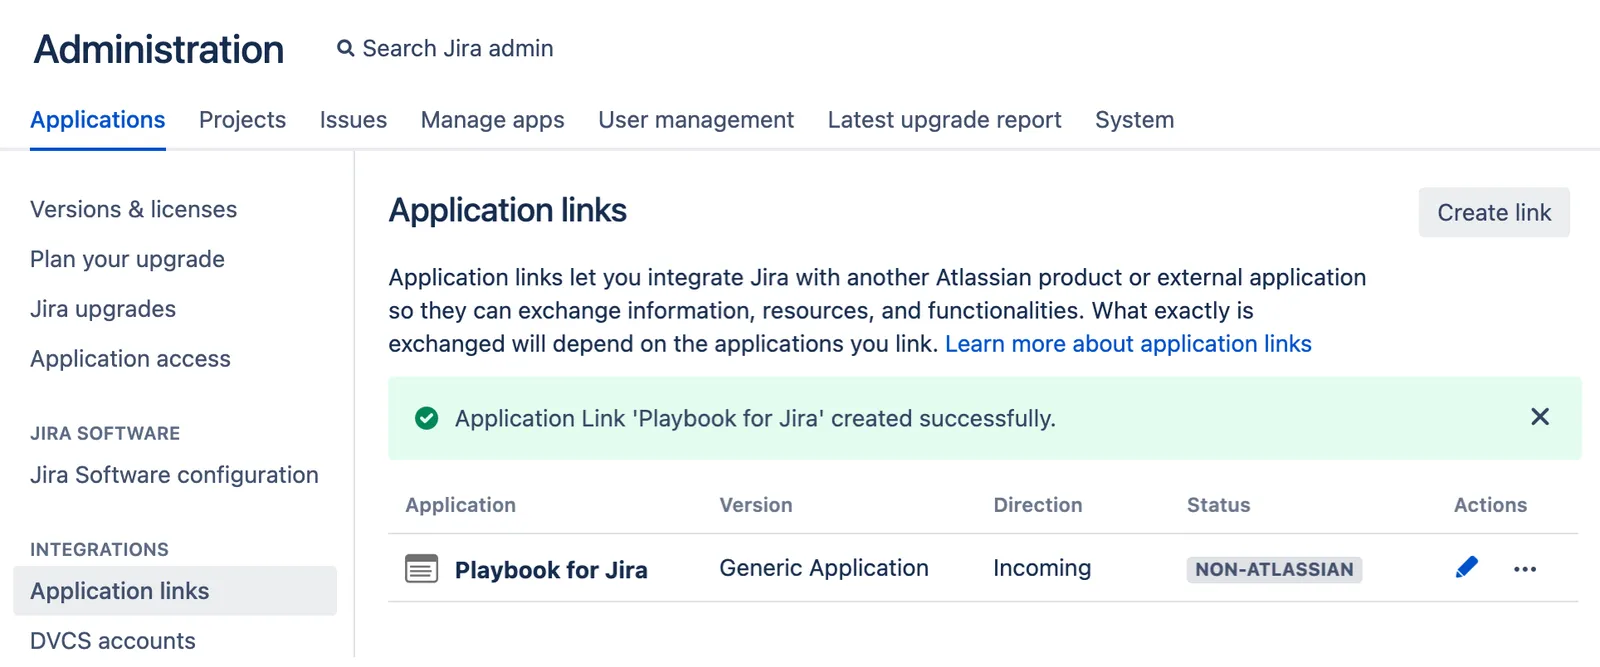Select the User management tab
Screen dimensions: 1600x667
click(696, 120)
